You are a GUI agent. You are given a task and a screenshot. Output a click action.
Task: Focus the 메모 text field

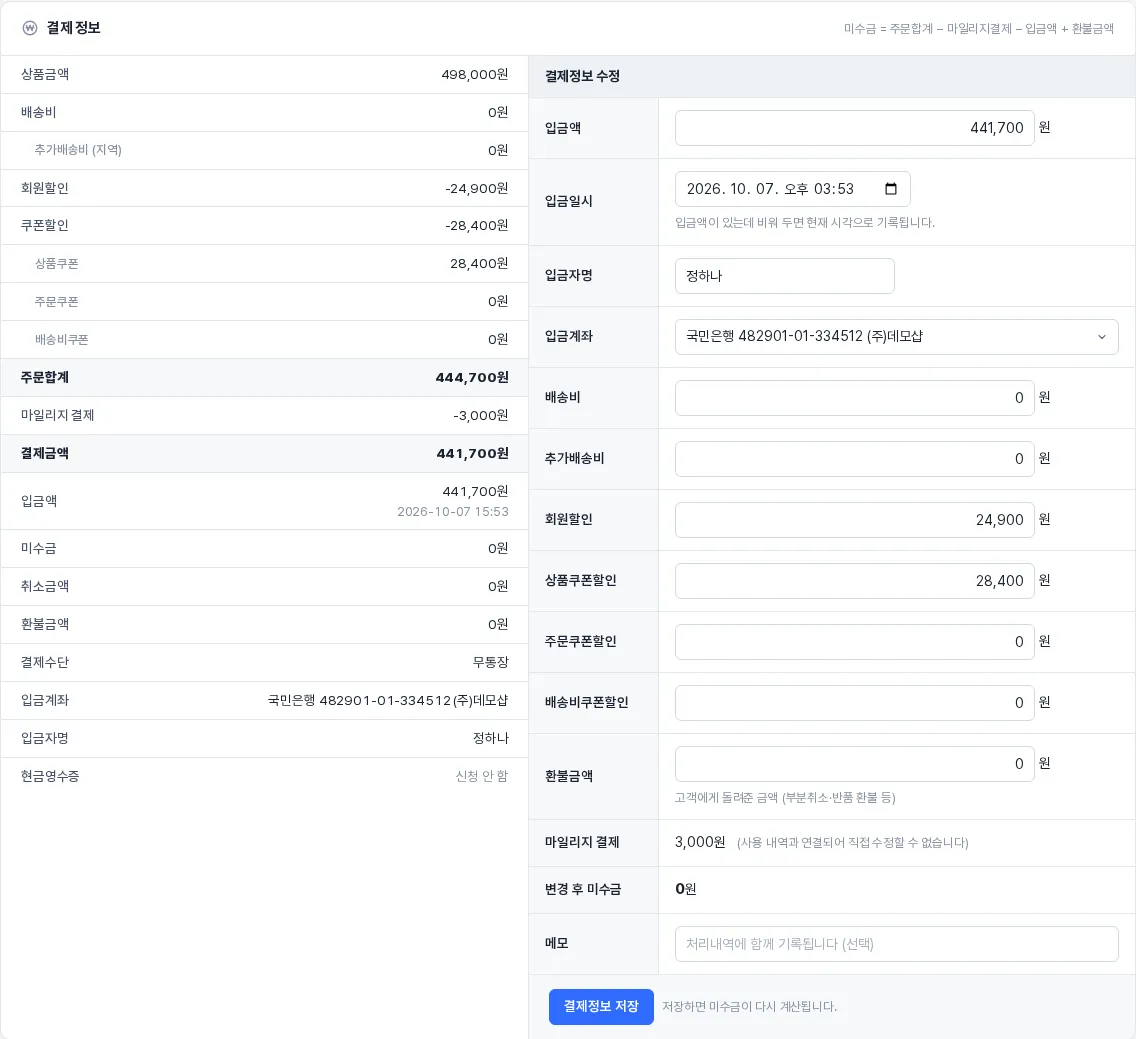click(x=896, y=944)
